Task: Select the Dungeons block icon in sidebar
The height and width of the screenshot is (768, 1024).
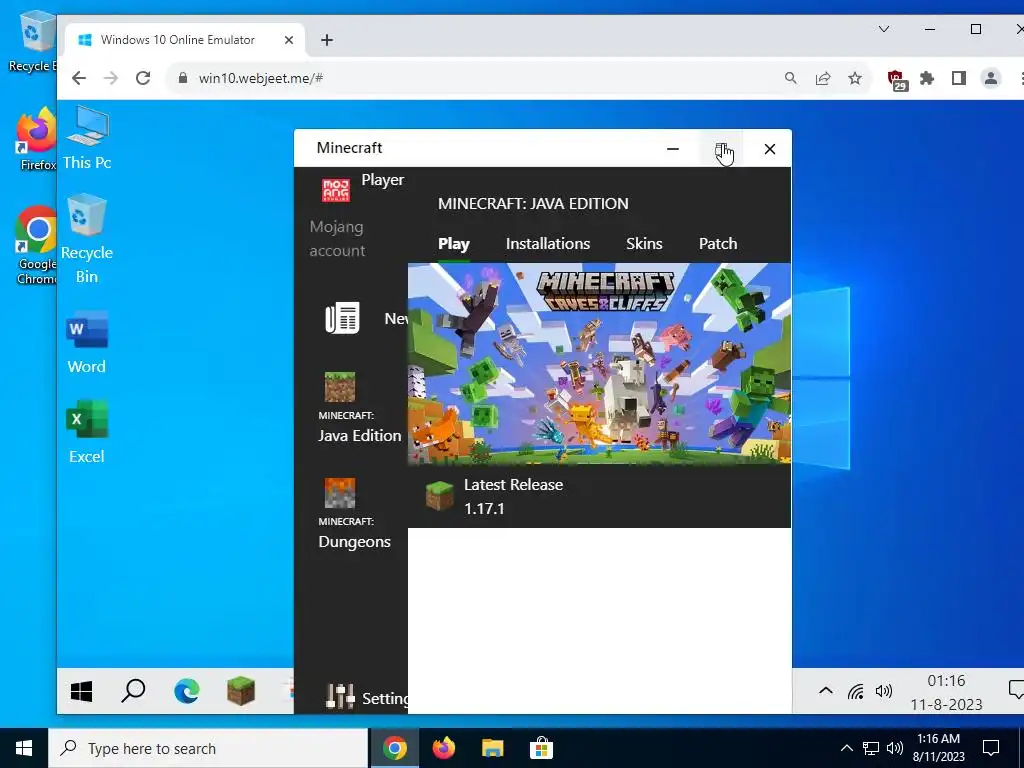Action: tap(340, 493)
